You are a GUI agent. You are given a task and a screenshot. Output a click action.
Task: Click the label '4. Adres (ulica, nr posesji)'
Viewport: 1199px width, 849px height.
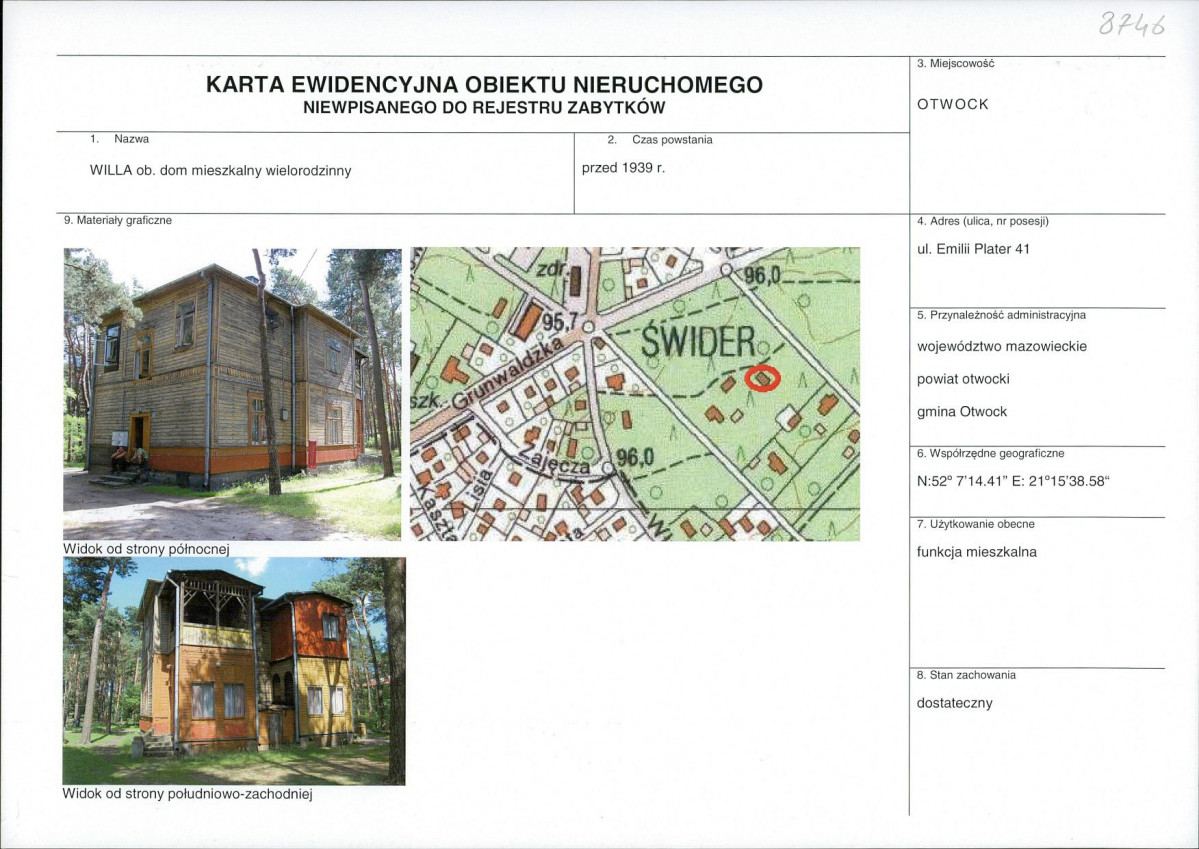pyautogui.click(x=983, y=221)
